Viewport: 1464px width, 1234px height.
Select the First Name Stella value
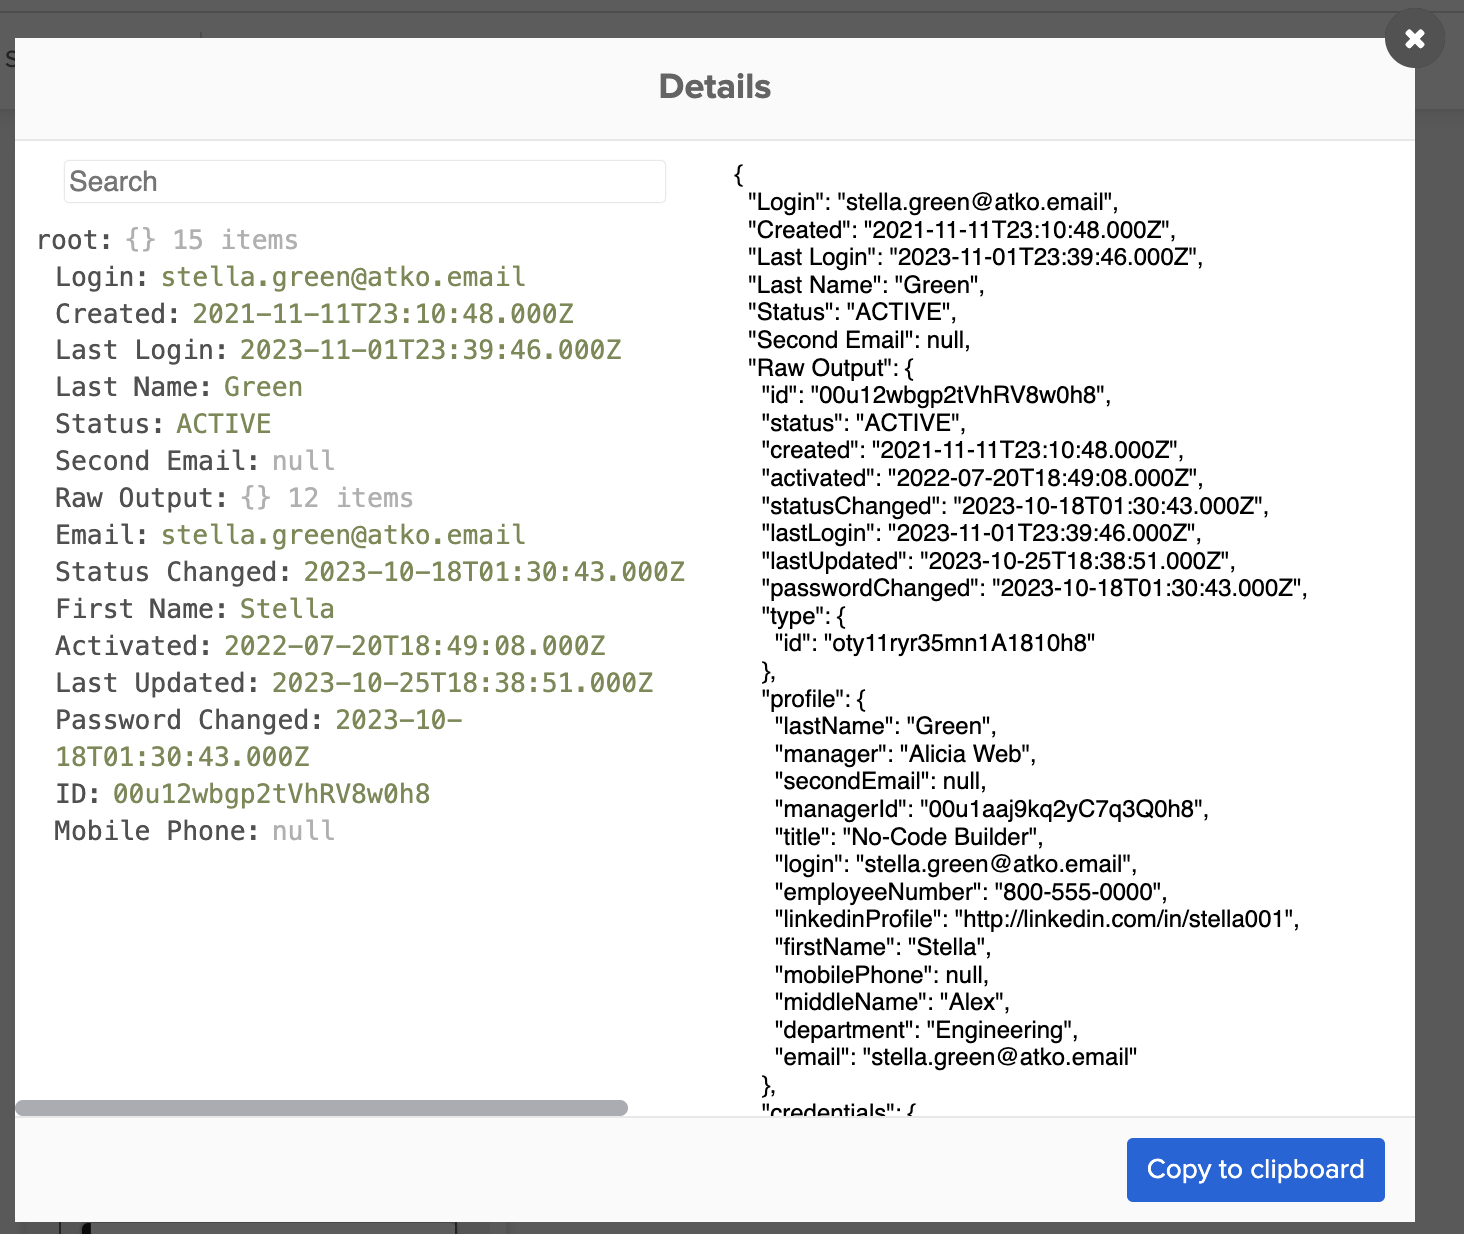coord(287,608)
